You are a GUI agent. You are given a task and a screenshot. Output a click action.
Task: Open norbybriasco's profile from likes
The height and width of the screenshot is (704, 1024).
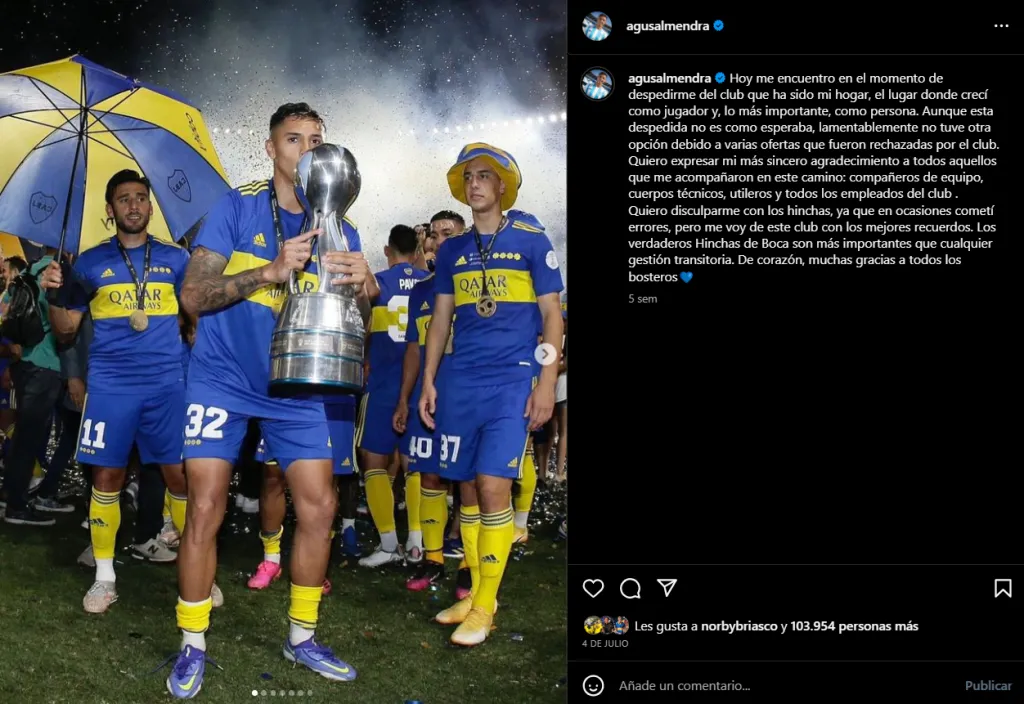point(739,626)
